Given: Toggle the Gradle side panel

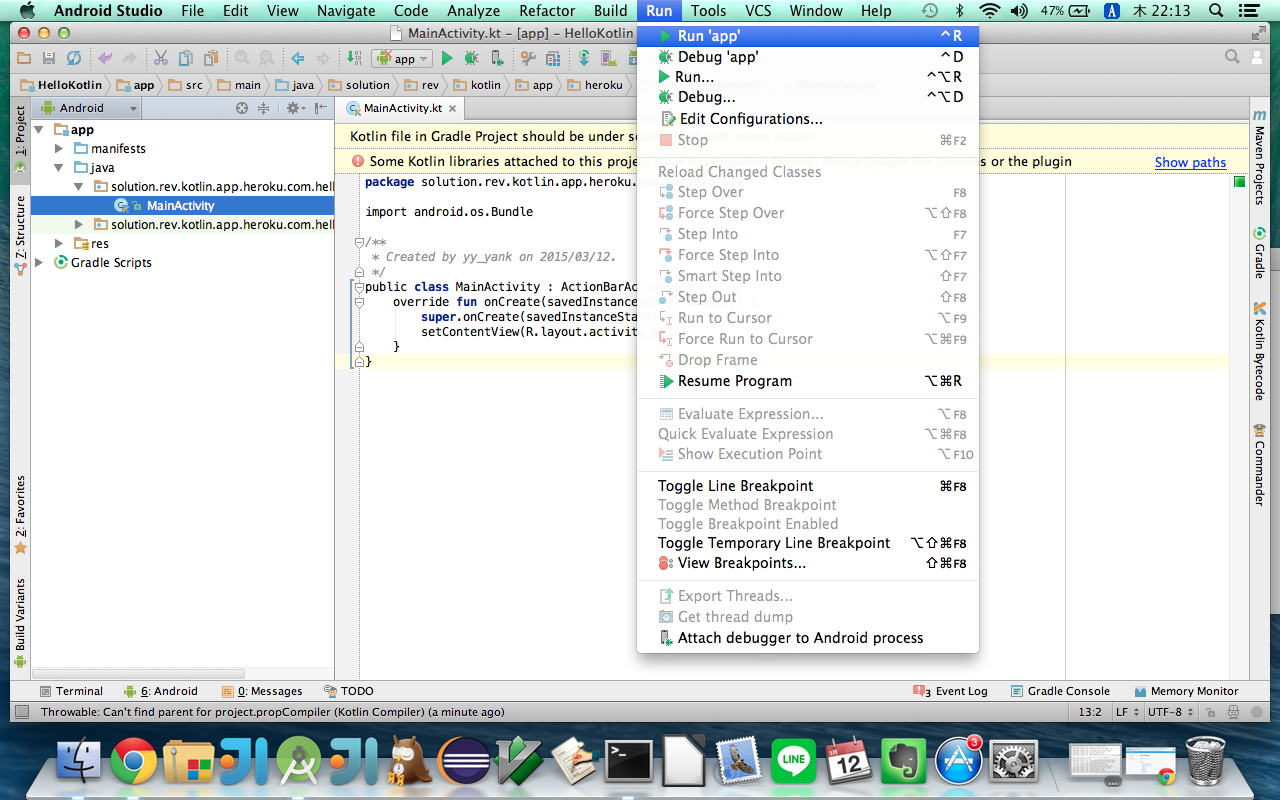Looking at the screenshot, I should coord(1259,252).
